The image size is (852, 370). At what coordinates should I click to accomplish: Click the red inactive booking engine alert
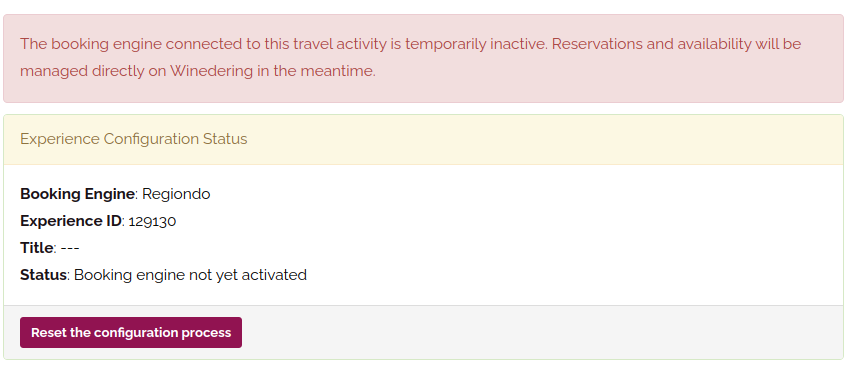(x=423, y=58)
